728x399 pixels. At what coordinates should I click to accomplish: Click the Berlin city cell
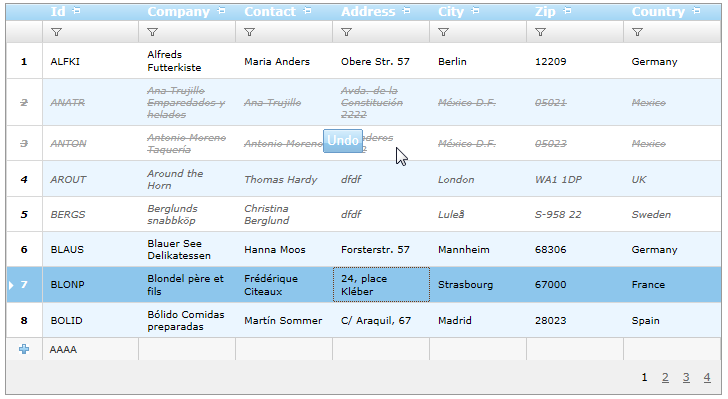click(x=478, y=61)
